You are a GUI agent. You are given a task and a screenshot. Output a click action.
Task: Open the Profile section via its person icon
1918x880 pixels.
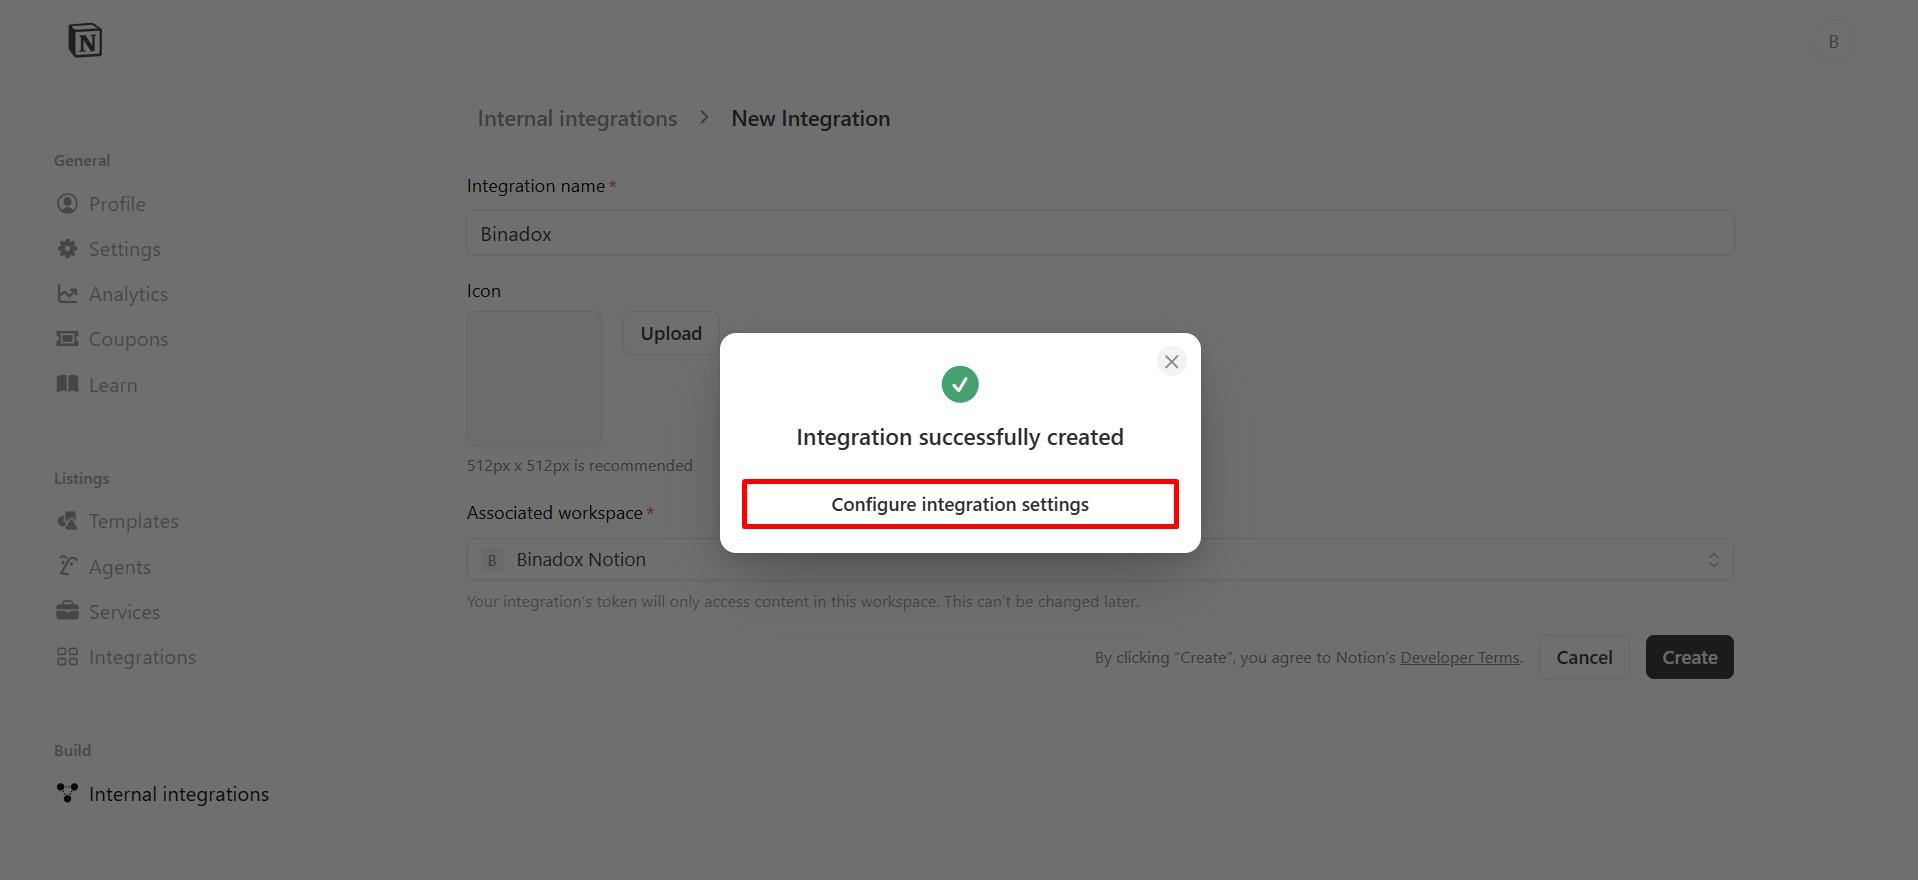pos(67,203)
